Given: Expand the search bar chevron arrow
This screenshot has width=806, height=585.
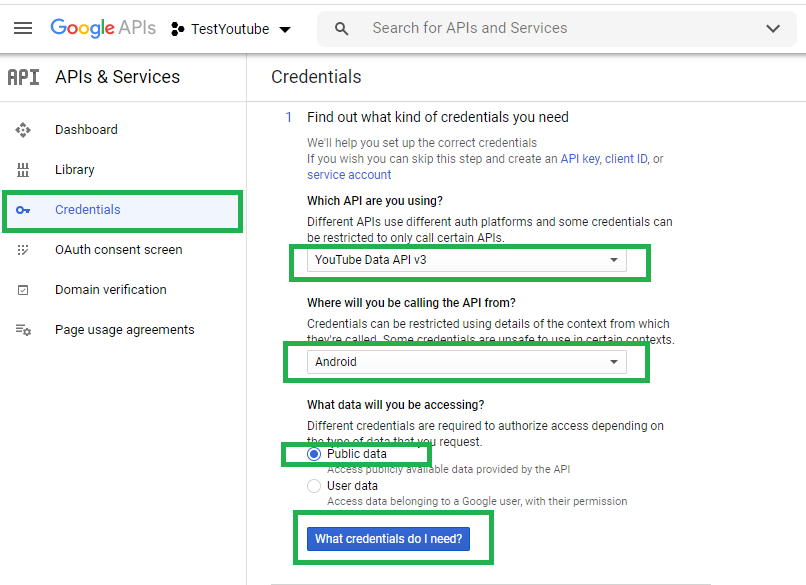Looking at the screenshot, I should click(x=773, y=29).
